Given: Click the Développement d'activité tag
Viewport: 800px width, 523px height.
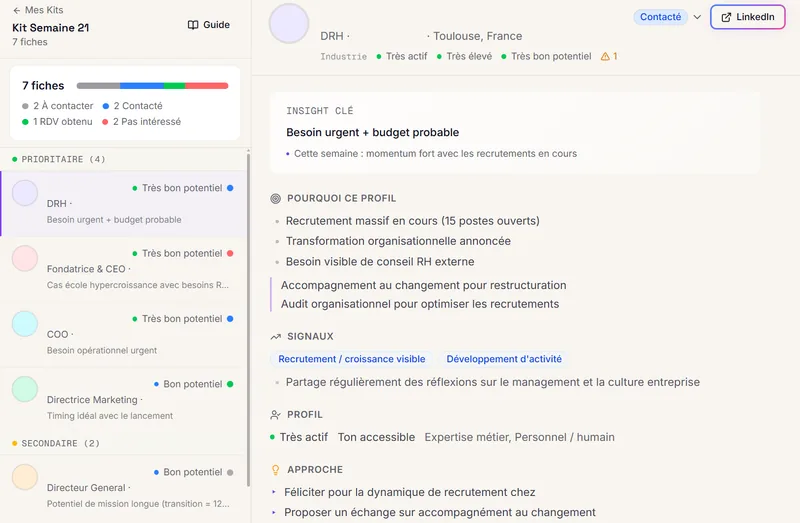Looking at the screenshot, I should tap(504, 359).
